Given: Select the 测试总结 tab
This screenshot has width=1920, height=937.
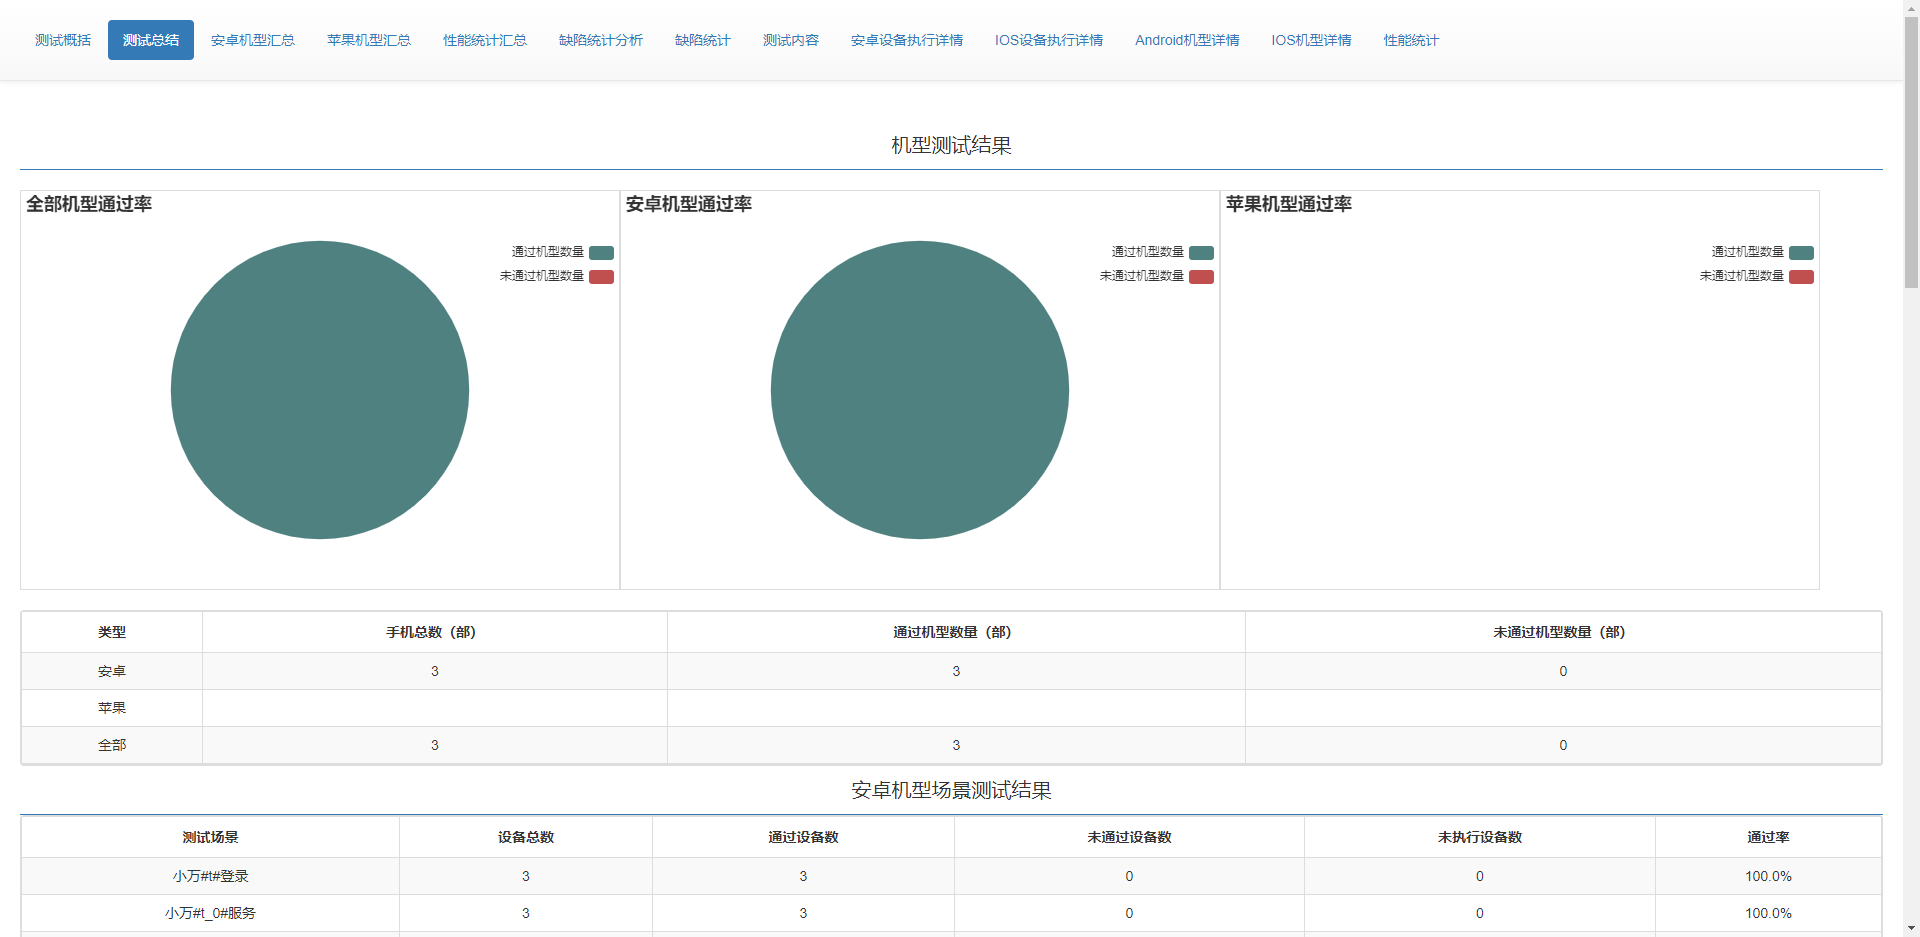Looking at the screenshot, I should click(151, 40).
